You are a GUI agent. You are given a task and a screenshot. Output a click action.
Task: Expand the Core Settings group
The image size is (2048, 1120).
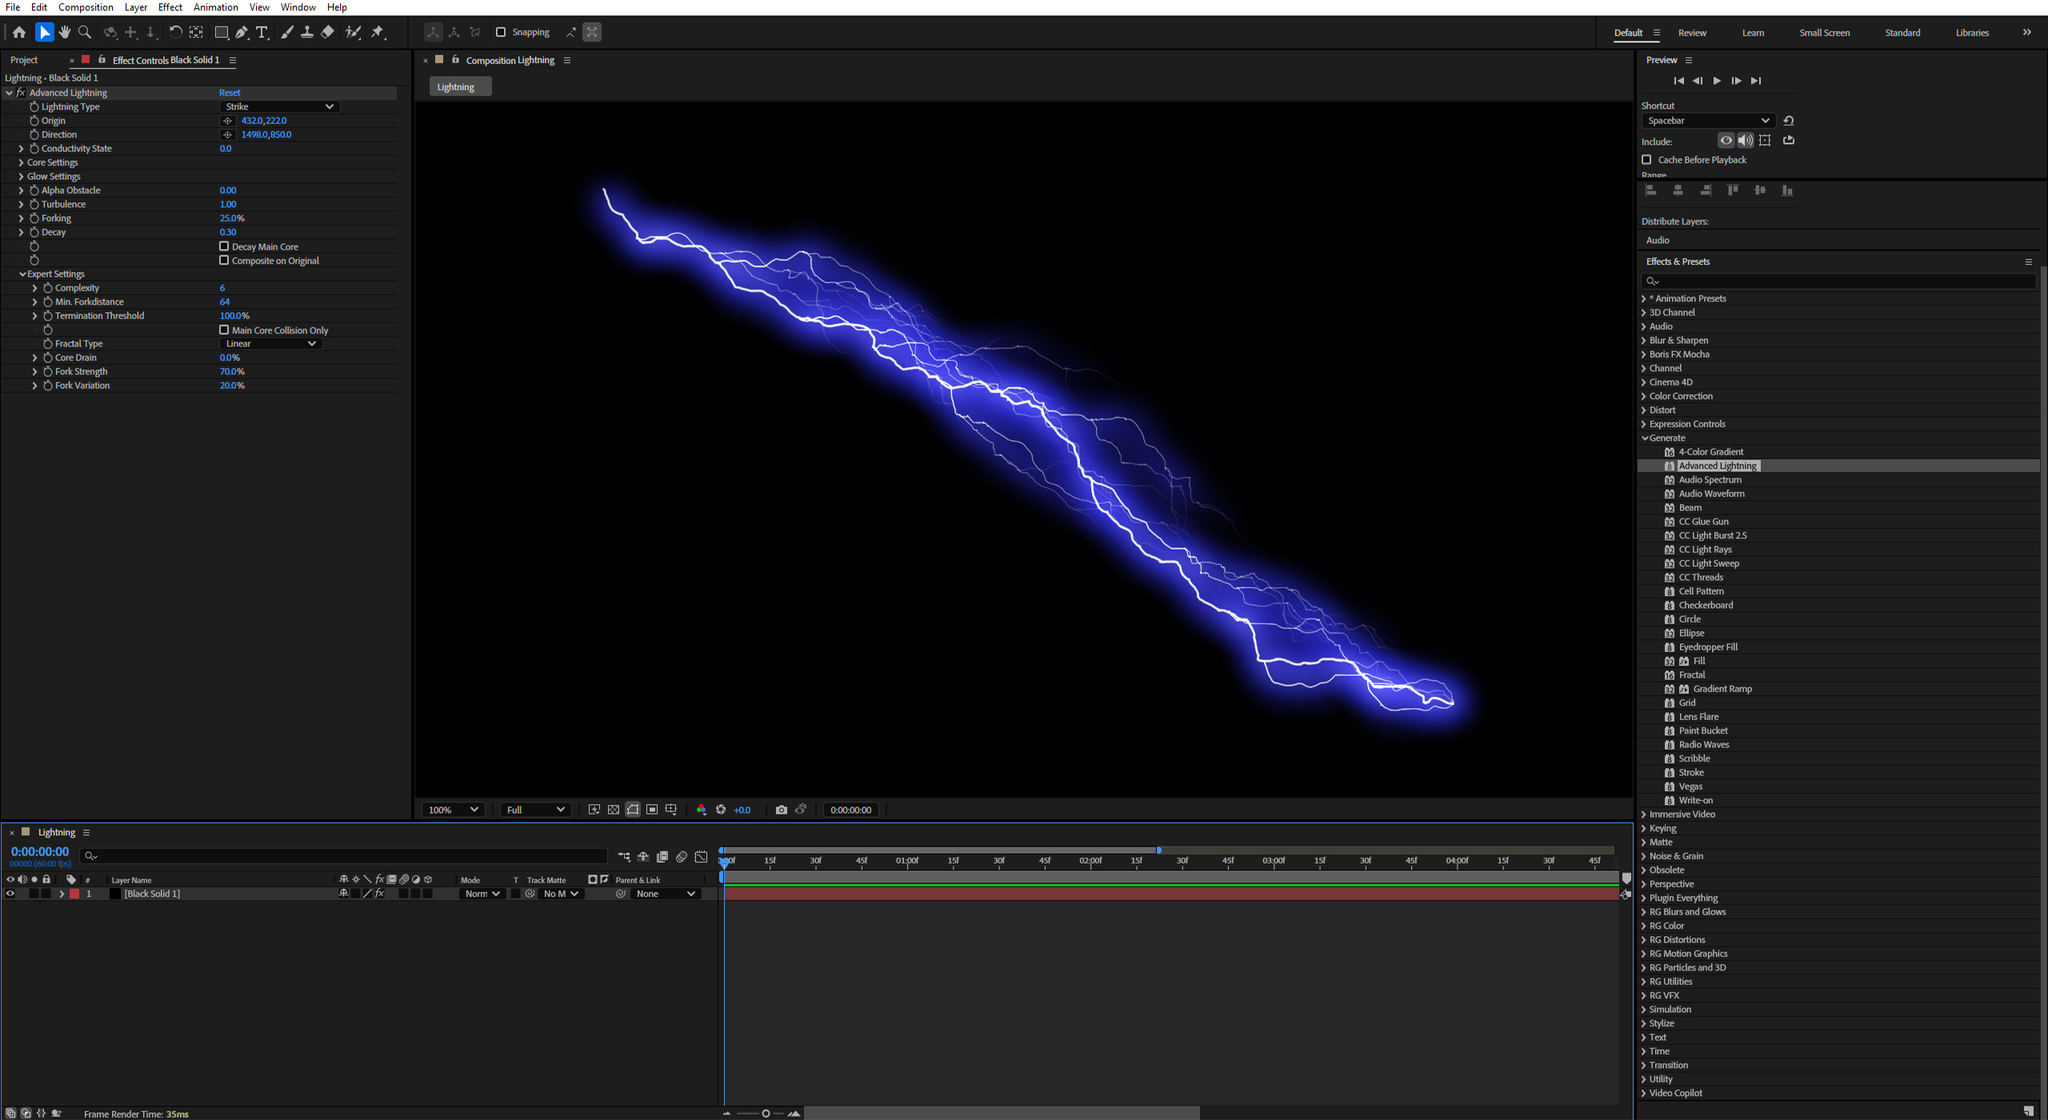(21, 162)
